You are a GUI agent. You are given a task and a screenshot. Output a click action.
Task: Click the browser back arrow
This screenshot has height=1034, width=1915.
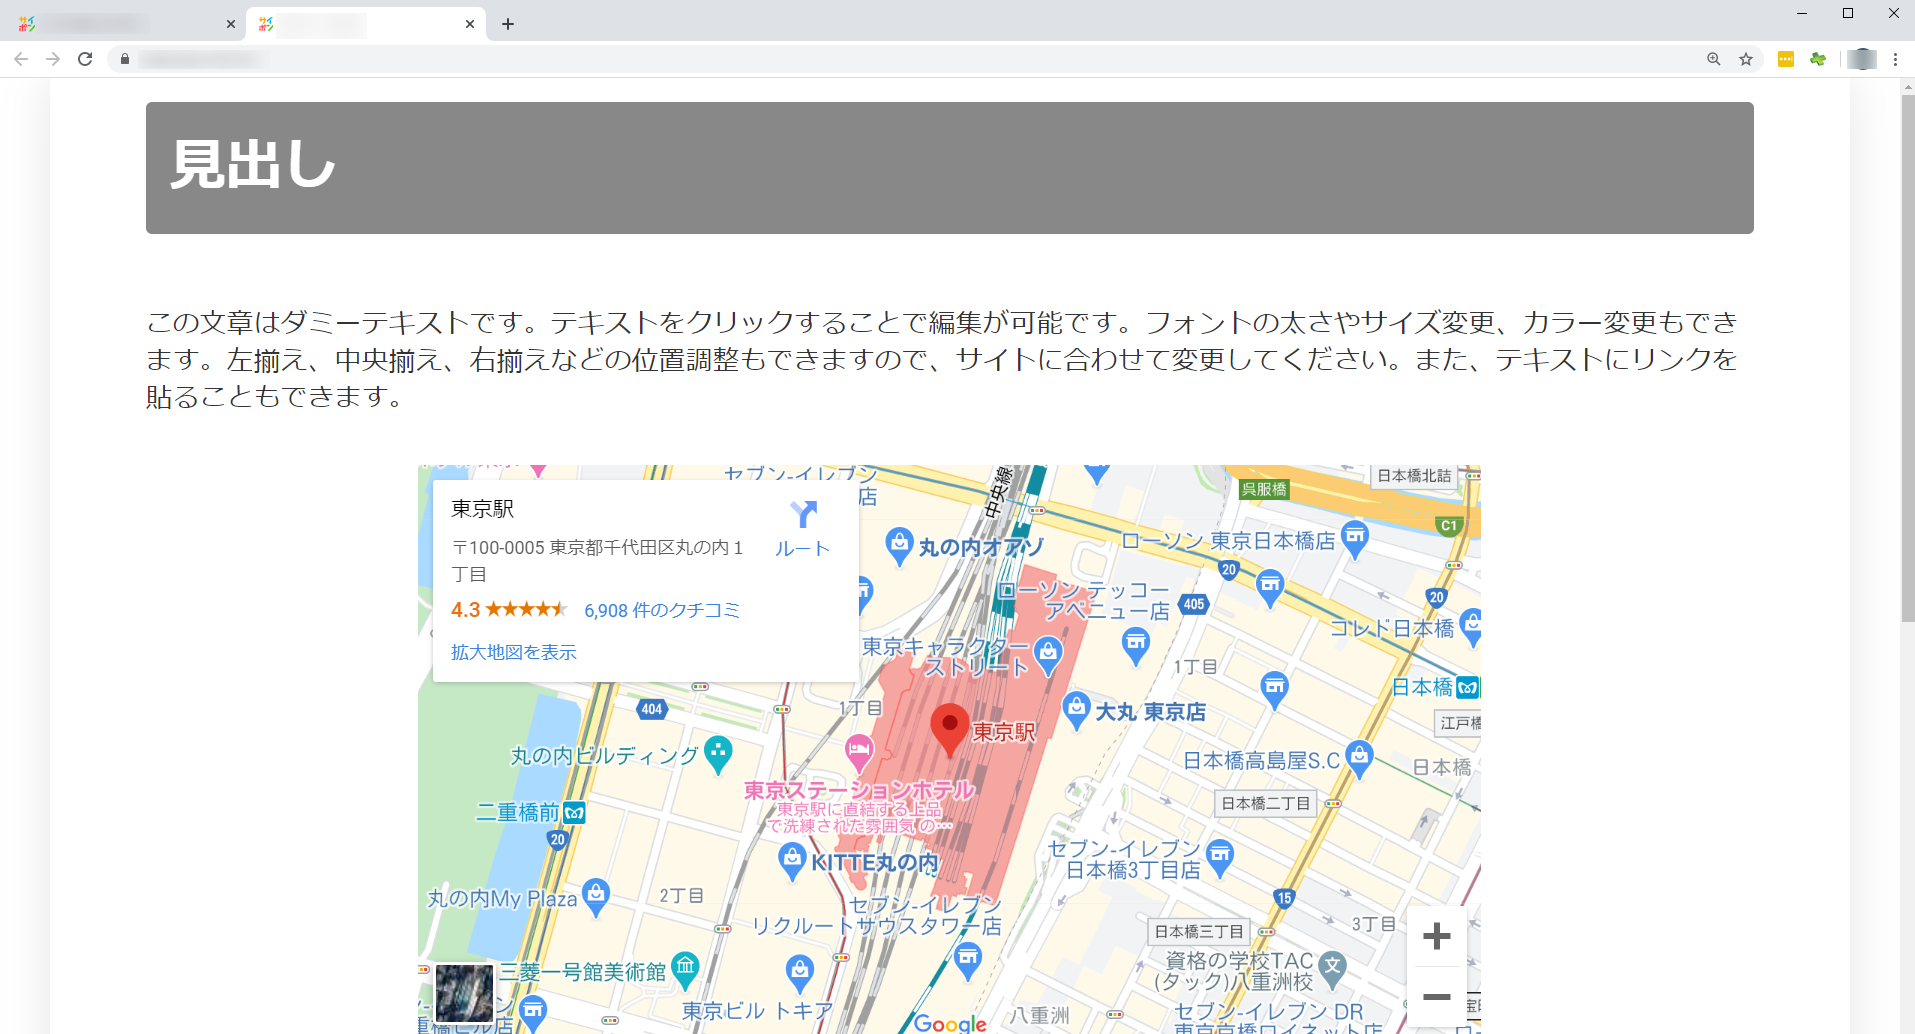pos(21,59)
